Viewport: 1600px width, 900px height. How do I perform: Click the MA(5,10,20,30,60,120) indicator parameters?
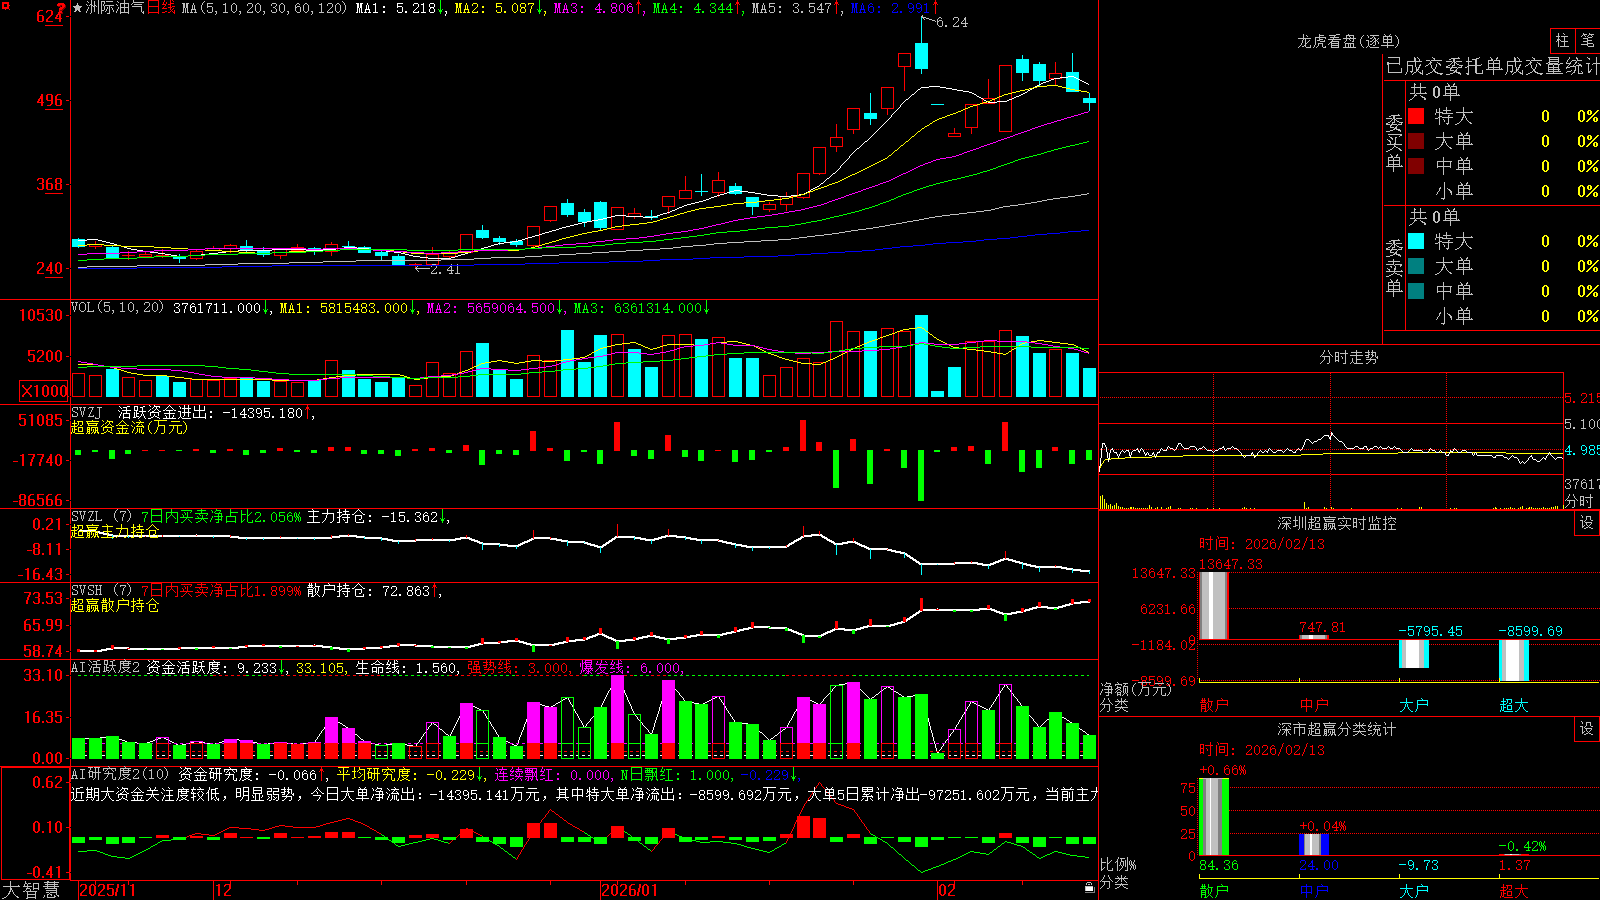tap(264, 8)
